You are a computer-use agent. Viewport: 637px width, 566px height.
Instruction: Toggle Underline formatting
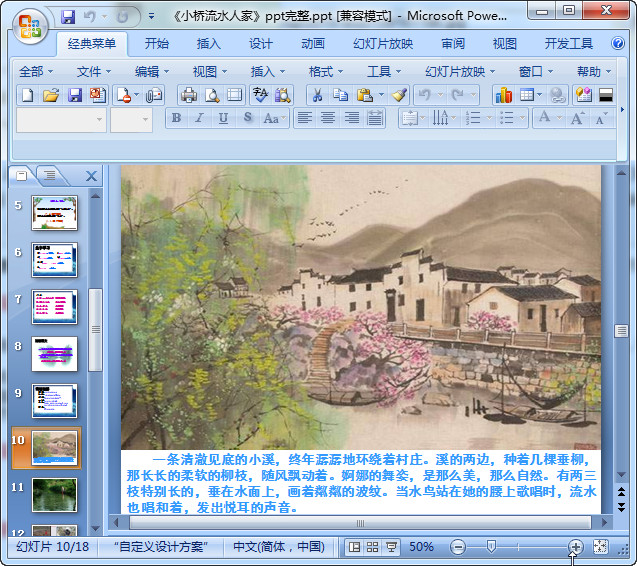pos(223,118)
